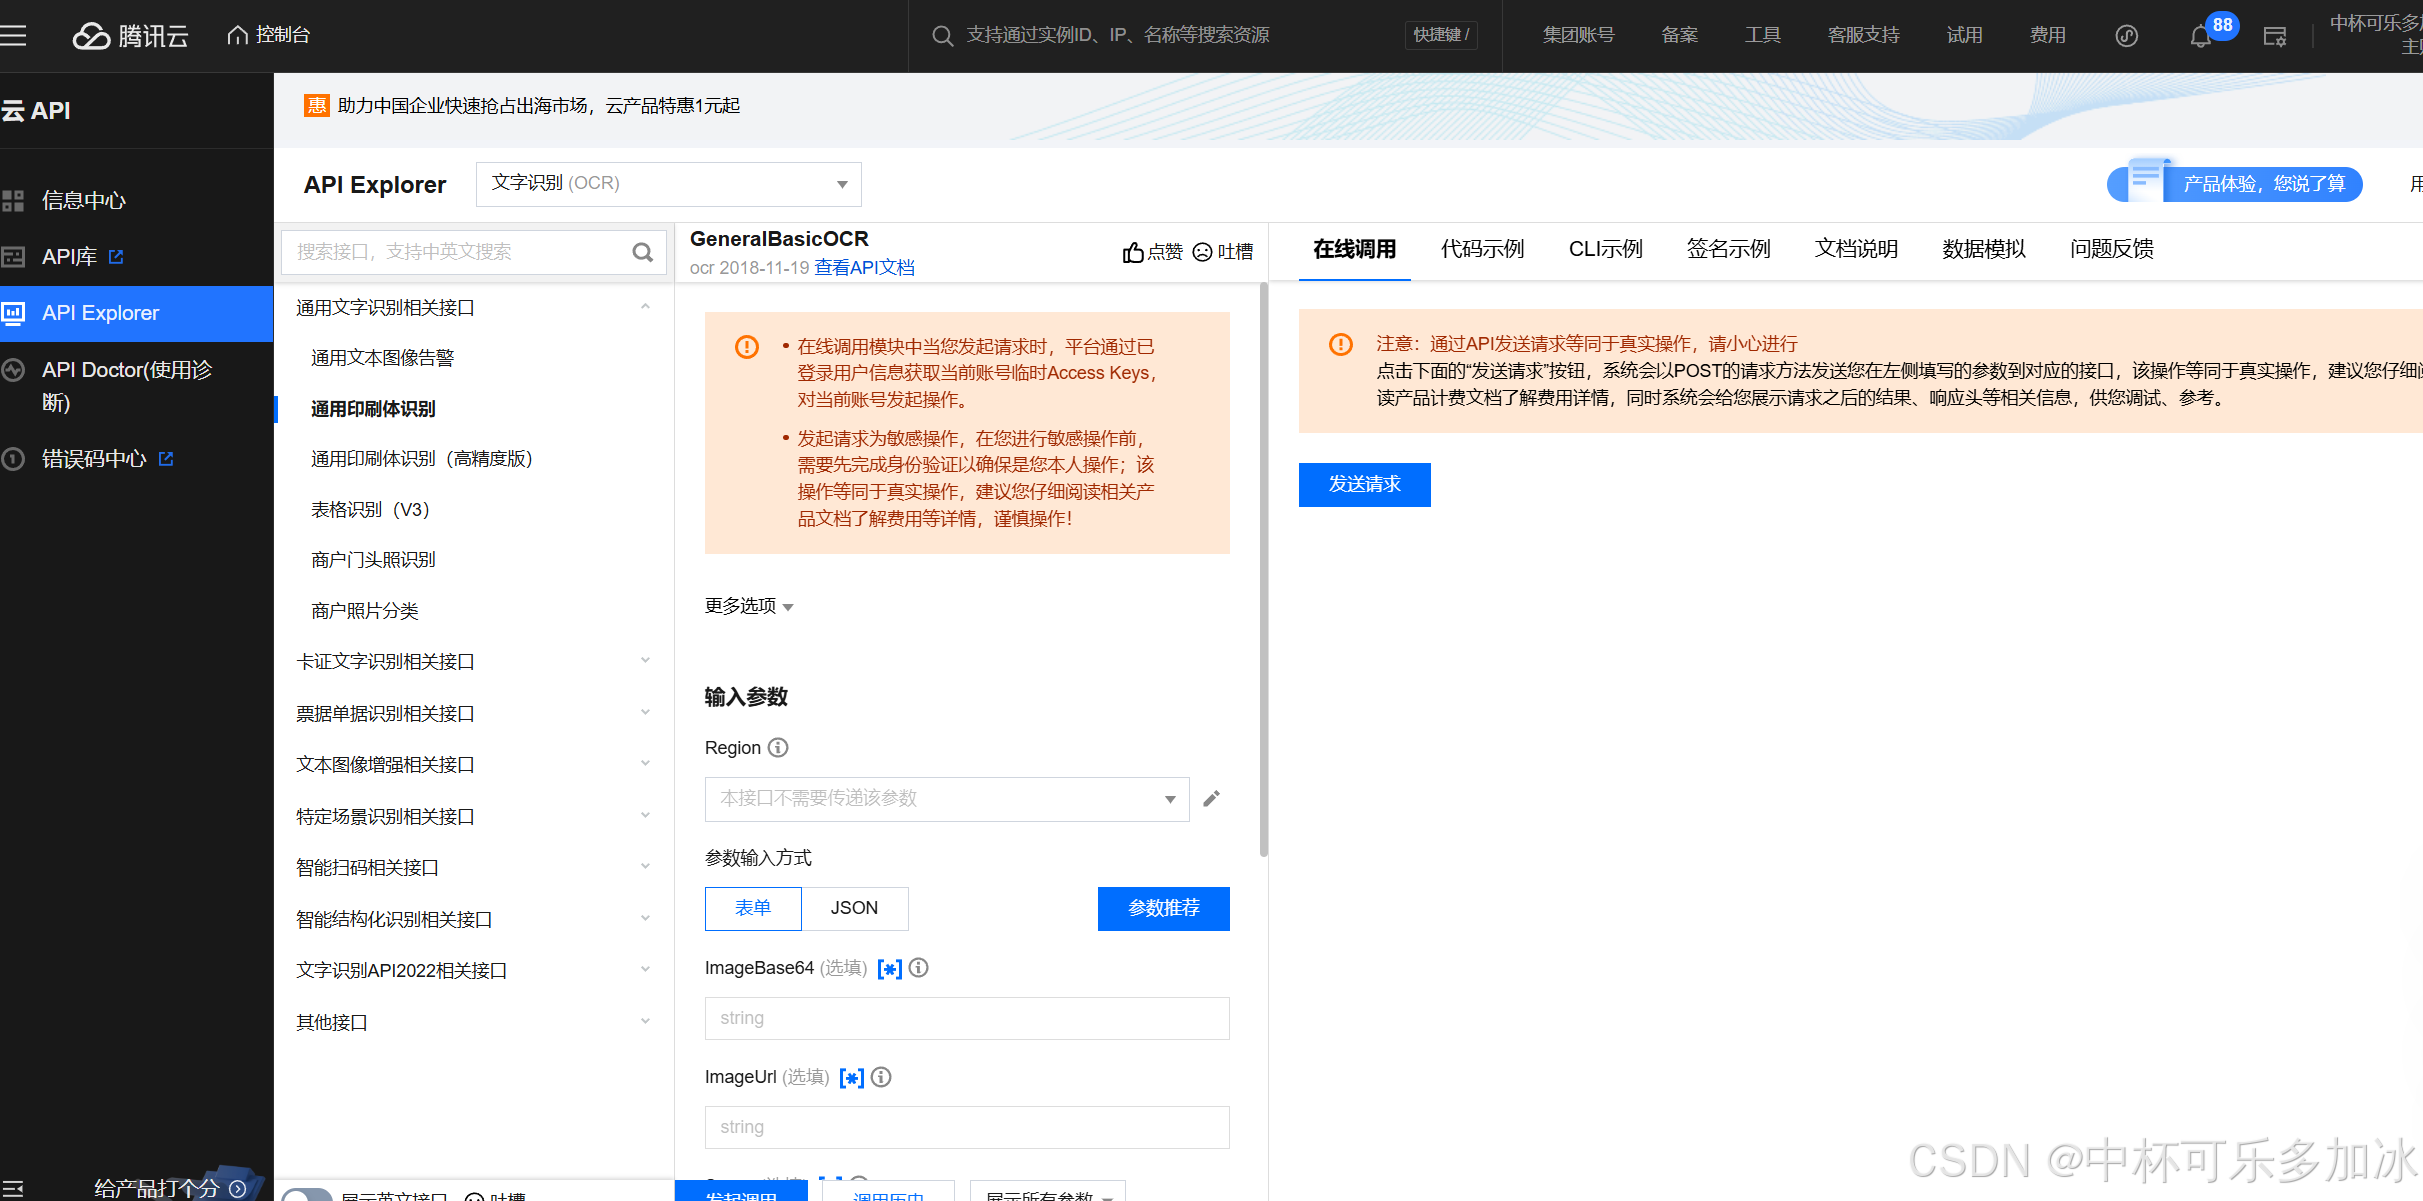
Task: Click the interface search magnifier icon
Action: click(x=643, y=252)
